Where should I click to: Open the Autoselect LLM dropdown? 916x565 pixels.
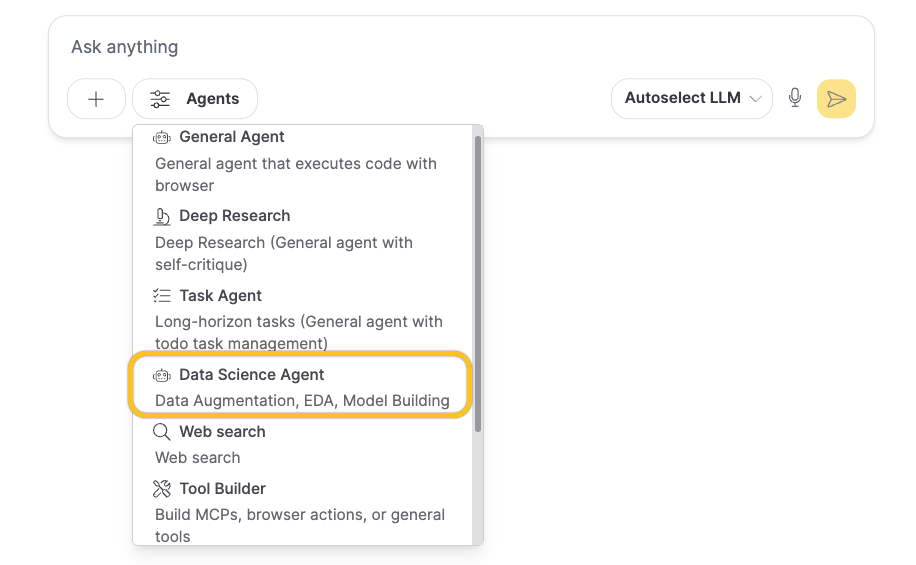coord(690,98)
